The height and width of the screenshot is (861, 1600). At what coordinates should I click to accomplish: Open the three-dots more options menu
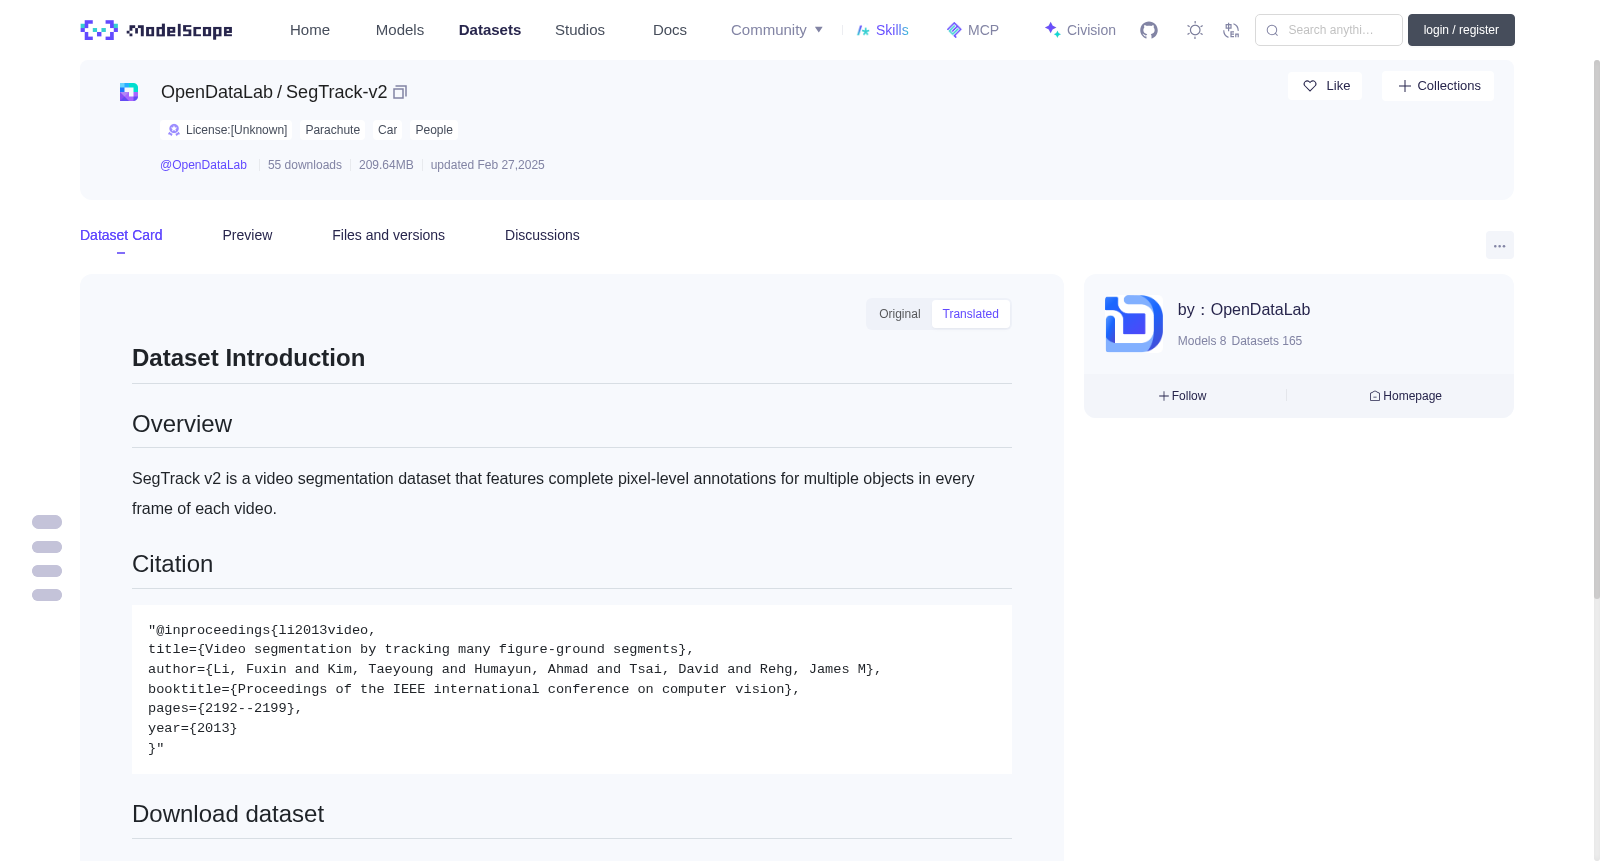click(1500, 245)
